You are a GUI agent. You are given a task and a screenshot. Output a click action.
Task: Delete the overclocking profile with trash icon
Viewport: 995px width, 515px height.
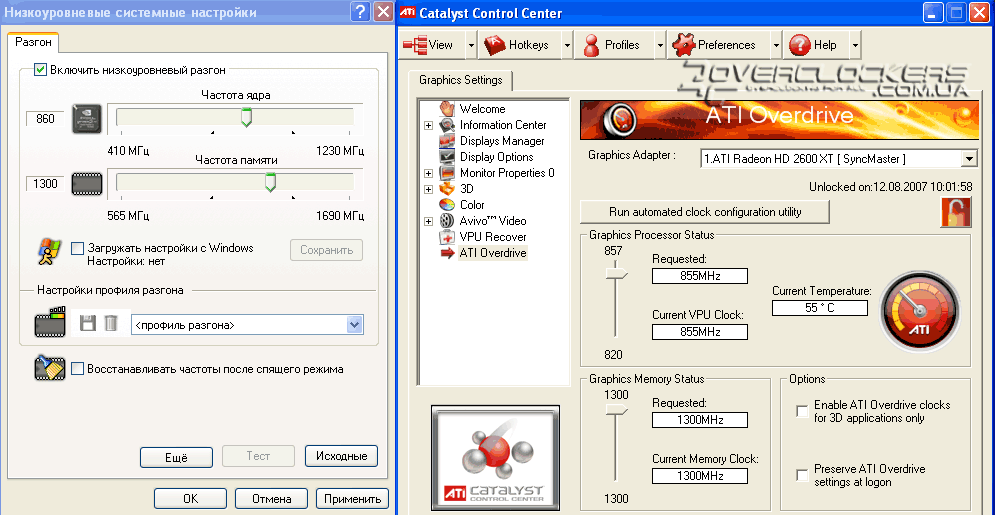[111, 324]
